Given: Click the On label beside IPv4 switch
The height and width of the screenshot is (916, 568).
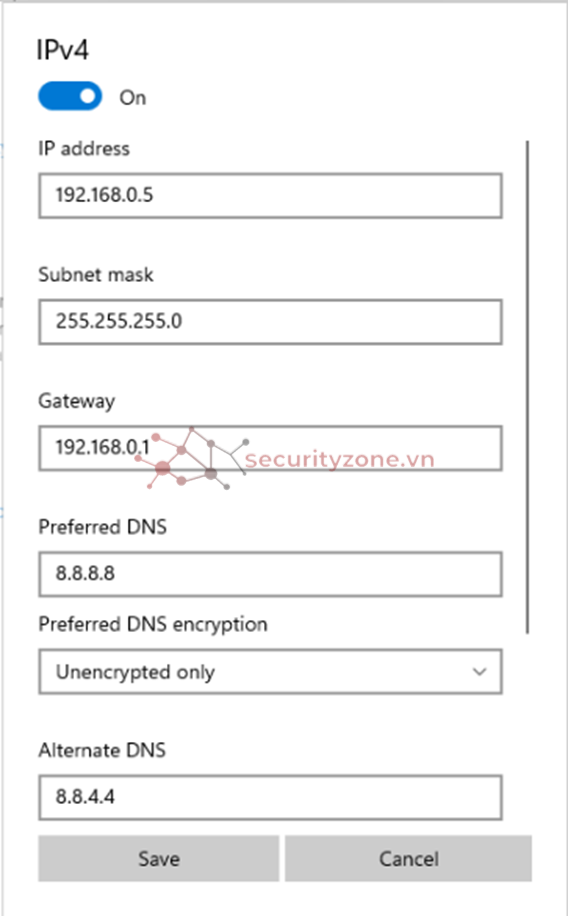Looking at the screenshot, I should point(133,98).
